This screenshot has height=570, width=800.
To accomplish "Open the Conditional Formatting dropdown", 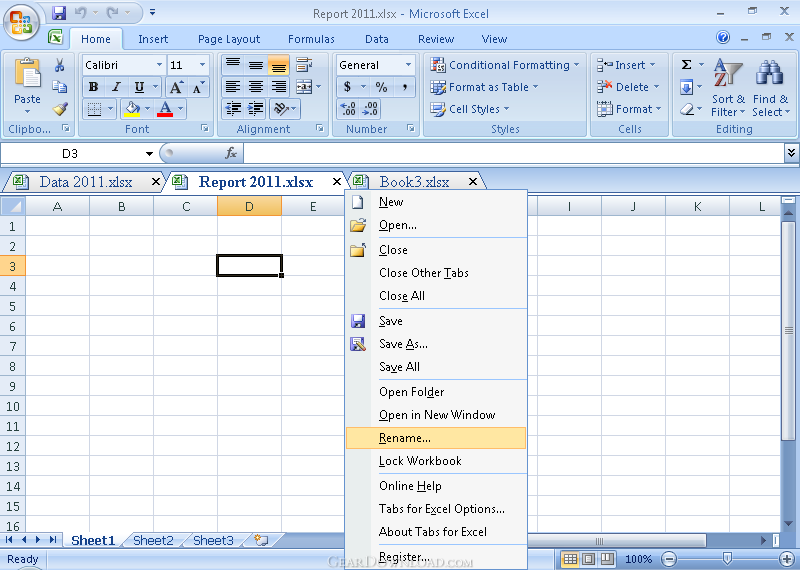I will (x=505, y=65).
